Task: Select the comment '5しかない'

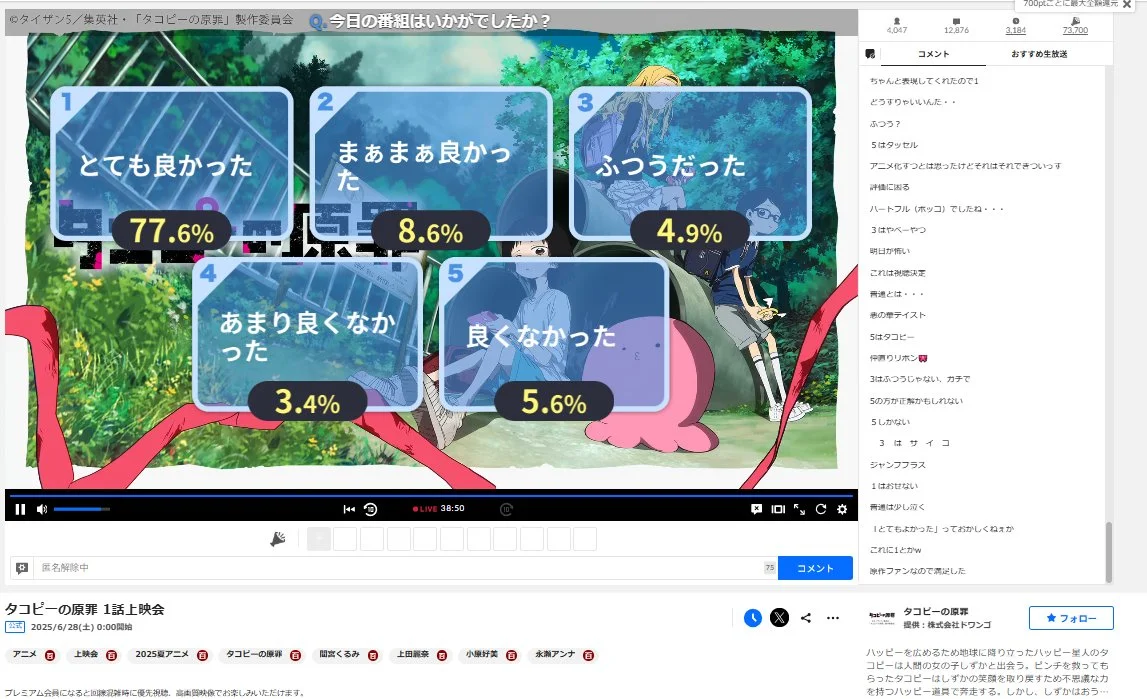Action: click(x=890, y=422)
